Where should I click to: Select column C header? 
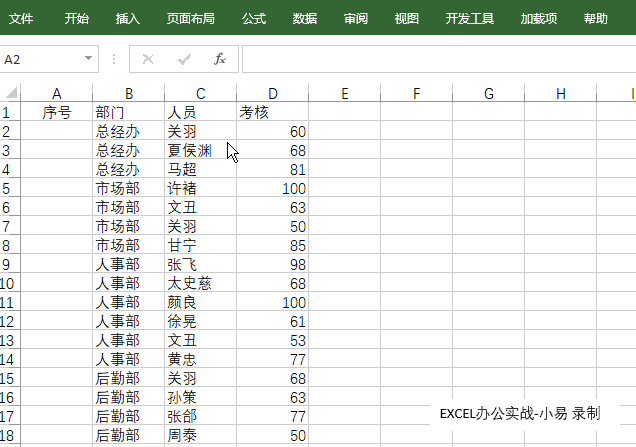[x=200, y=93]
